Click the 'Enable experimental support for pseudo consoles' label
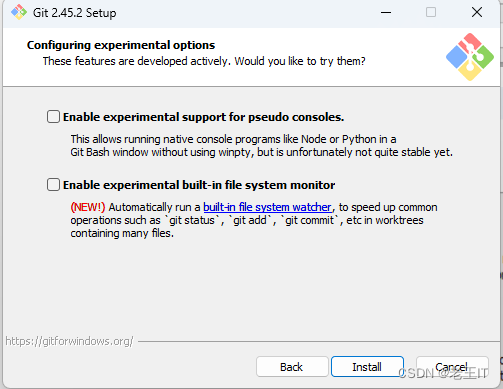 (x=203, y=117)
